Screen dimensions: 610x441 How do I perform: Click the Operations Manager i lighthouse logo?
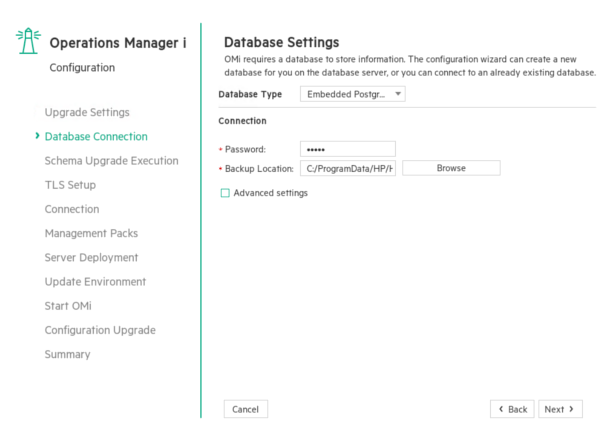pyautogui.click(x=28, y=41)
